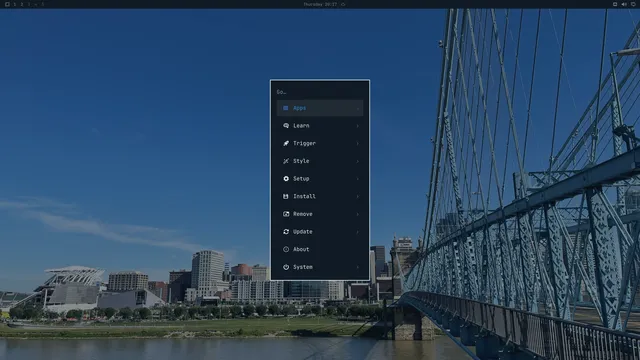Select the Trigger menu label
Screen dimensions: 640x360
point(304,143)
